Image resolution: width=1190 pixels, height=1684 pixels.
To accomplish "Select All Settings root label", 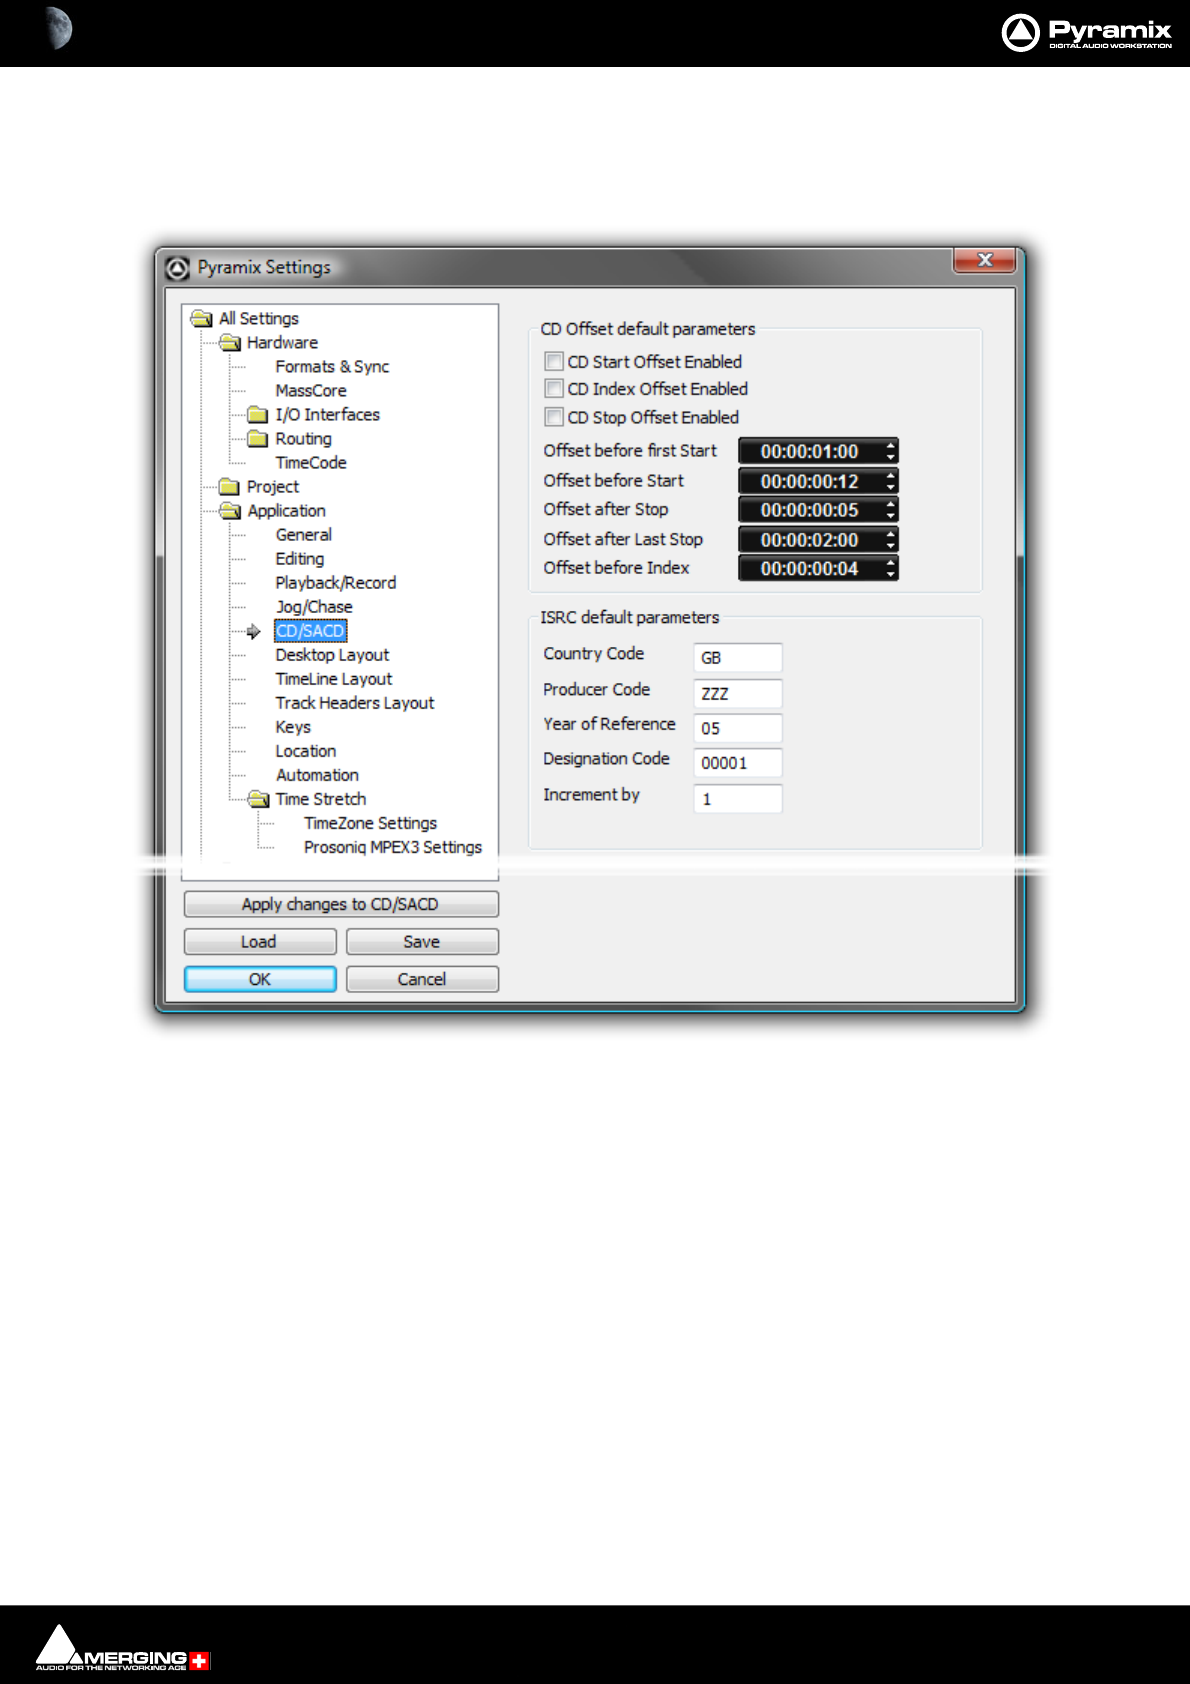I will 259,319.
